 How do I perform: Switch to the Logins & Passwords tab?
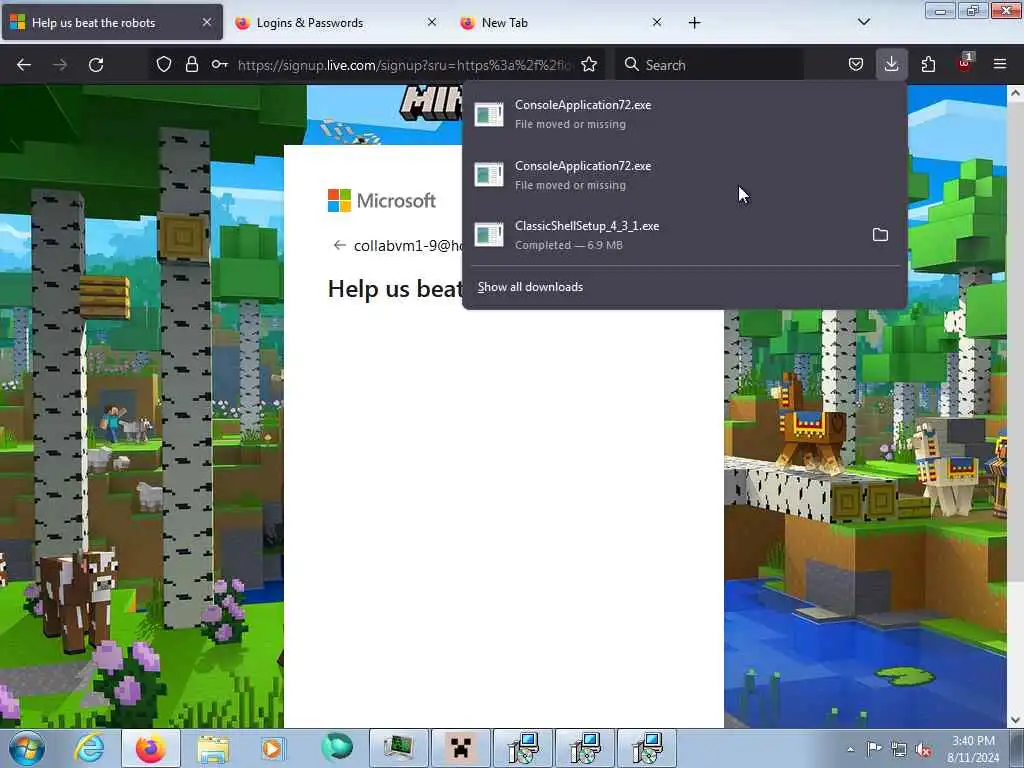(x=335, y=23)
